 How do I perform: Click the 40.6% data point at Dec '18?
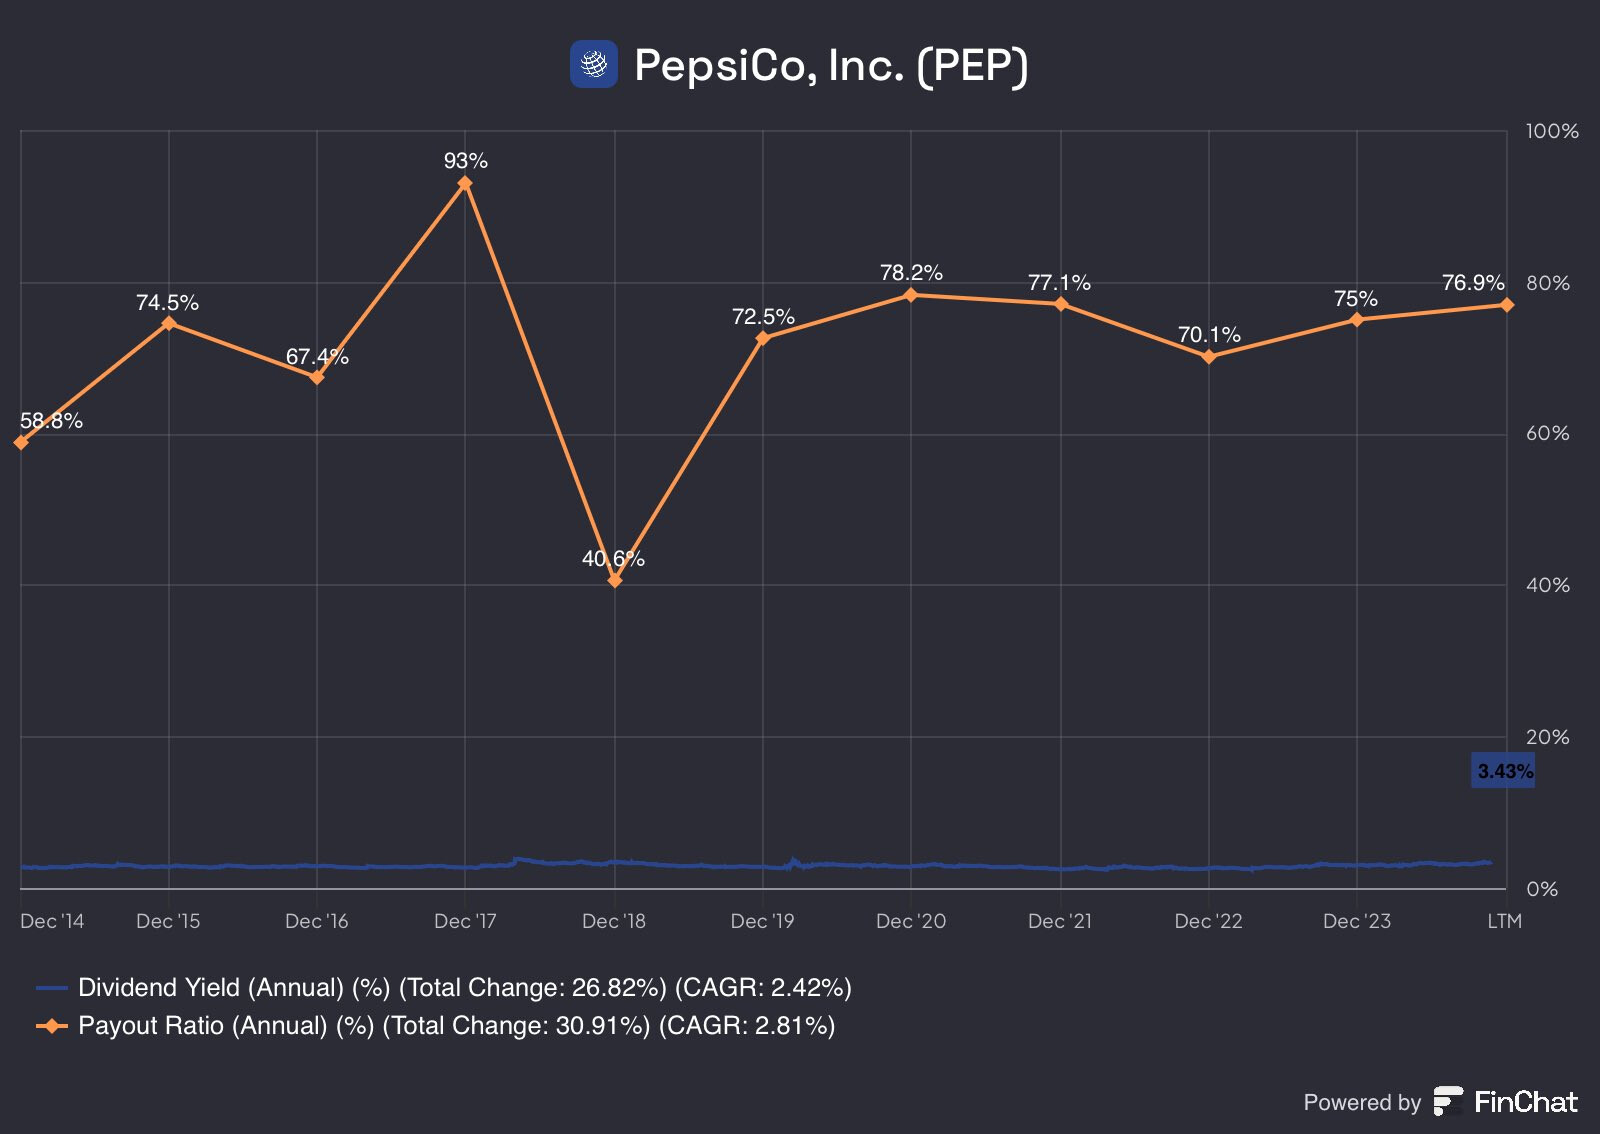[614, 580]
